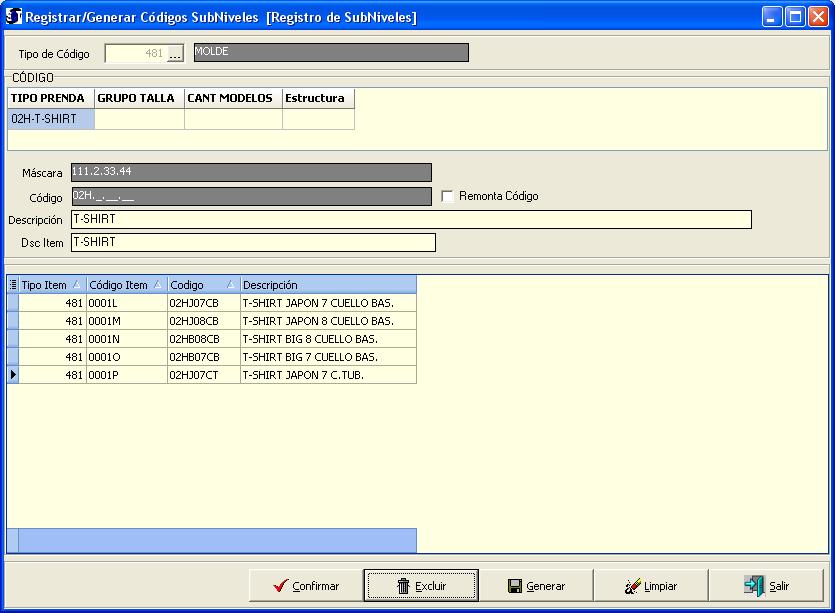
Task: Click the floppy disk Generar icon
Action: pos(514,586)
